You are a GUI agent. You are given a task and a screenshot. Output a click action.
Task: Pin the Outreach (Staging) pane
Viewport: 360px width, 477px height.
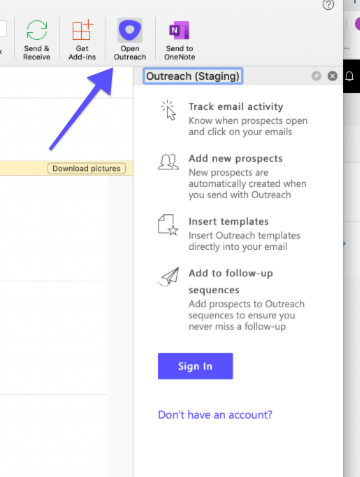click(316, 76)
